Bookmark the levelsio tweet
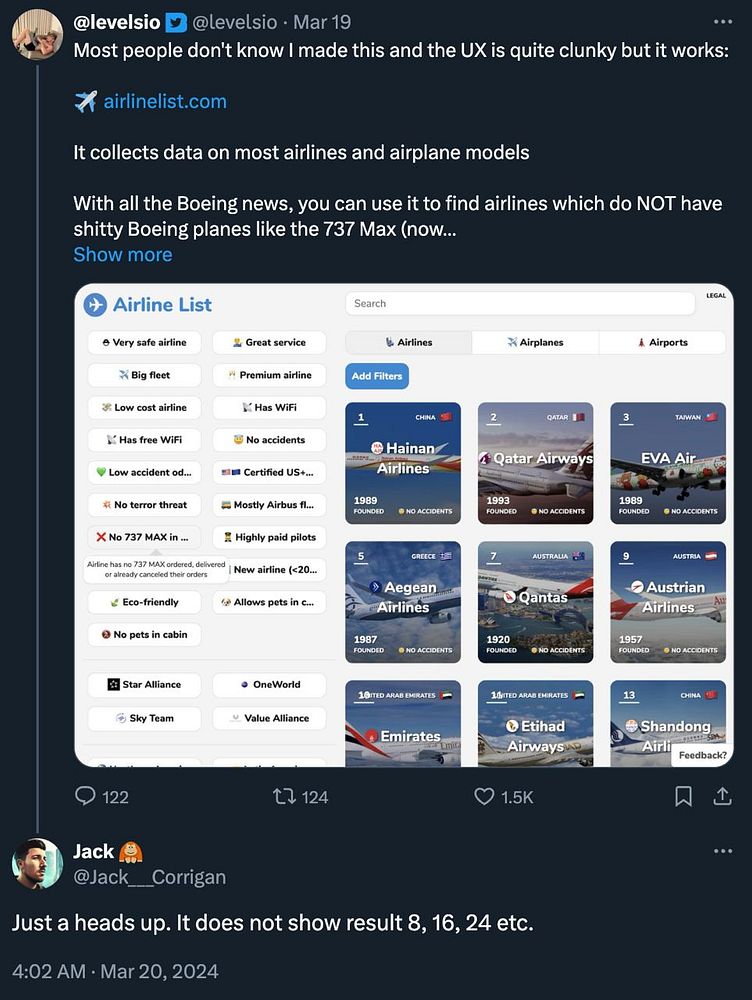Image resolution: width=752 pixels, height=1000 pixels. point(684,796)
